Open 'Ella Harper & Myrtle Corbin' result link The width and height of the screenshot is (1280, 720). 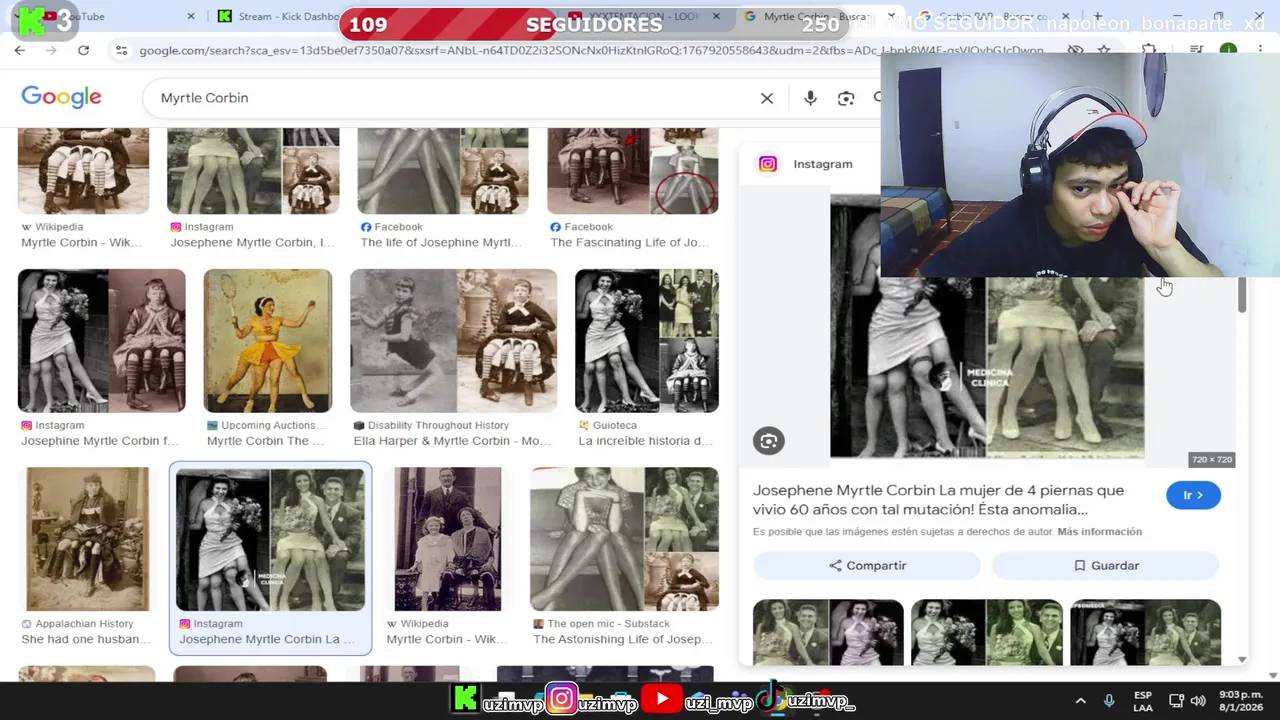click(452, 441)
